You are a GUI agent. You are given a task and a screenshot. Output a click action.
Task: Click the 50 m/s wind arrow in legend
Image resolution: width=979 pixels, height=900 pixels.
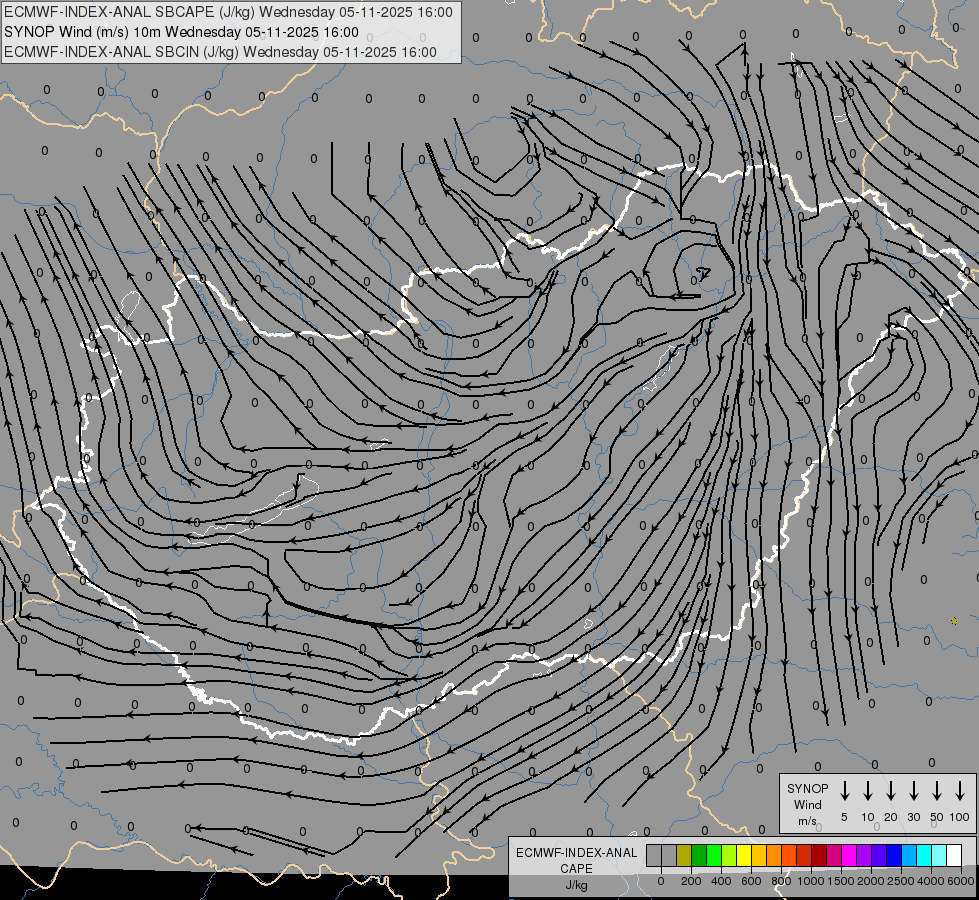coord(937,791)
